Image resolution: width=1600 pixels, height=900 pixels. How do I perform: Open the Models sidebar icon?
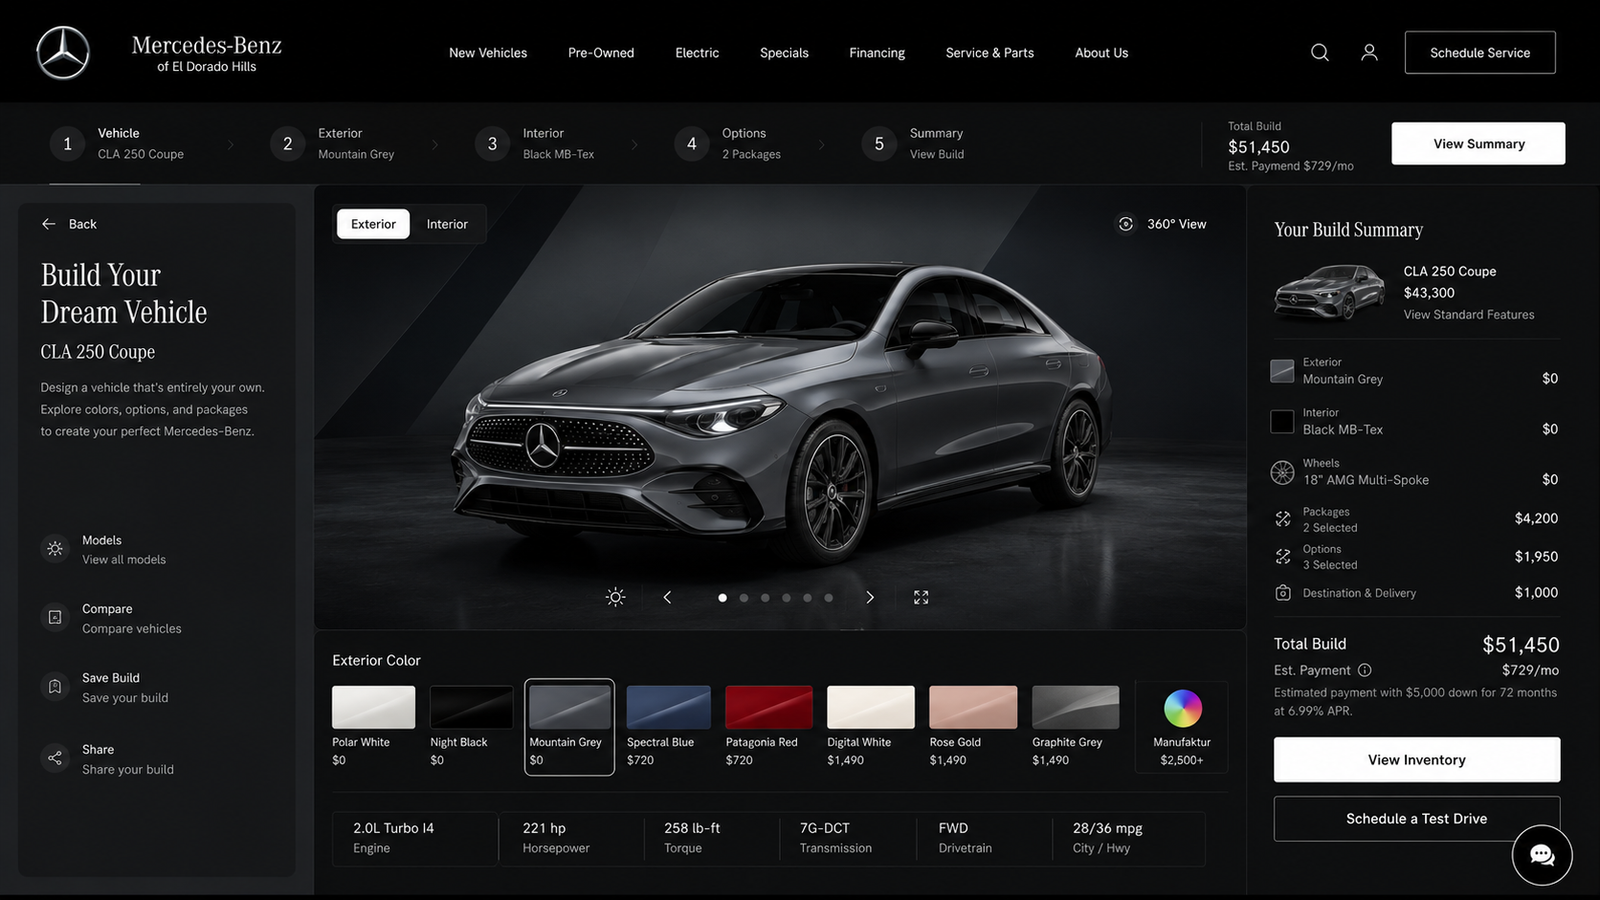click(x=55, y=549)
